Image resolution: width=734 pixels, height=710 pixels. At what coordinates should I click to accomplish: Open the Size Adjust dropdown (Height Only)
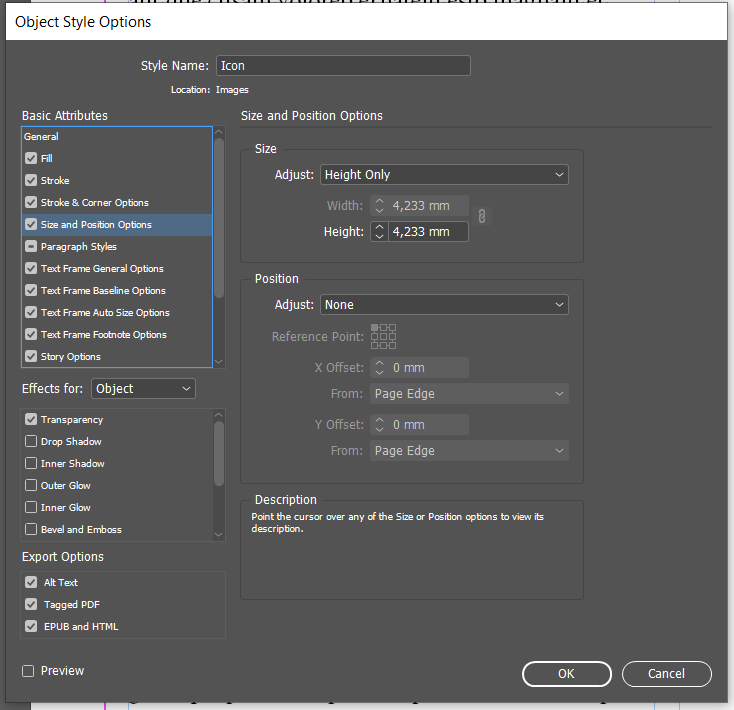pos(444,175)
